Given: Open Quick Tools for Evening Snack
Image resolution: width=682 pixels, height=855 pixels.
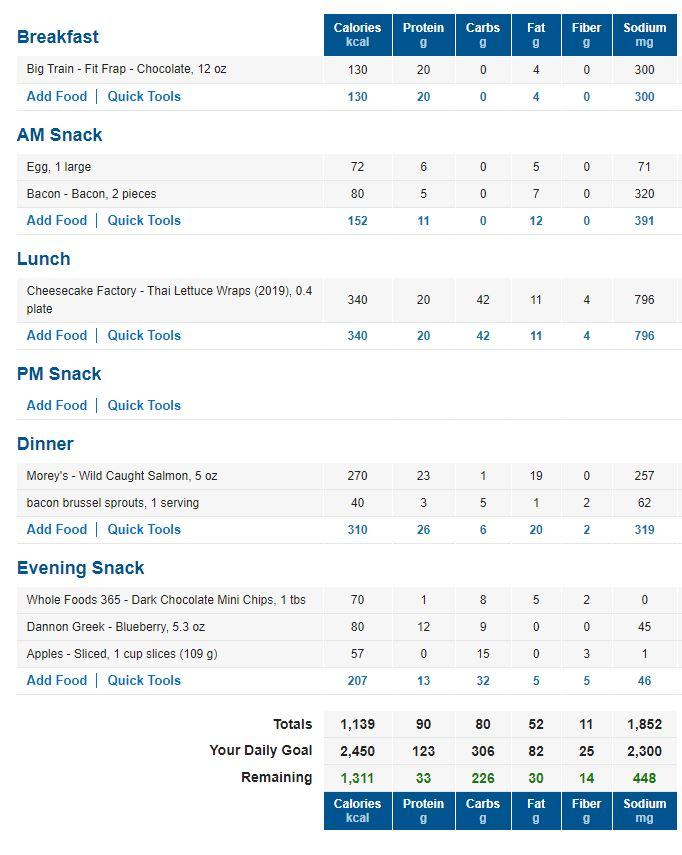Looking at the screenshot, I should 144,681.
